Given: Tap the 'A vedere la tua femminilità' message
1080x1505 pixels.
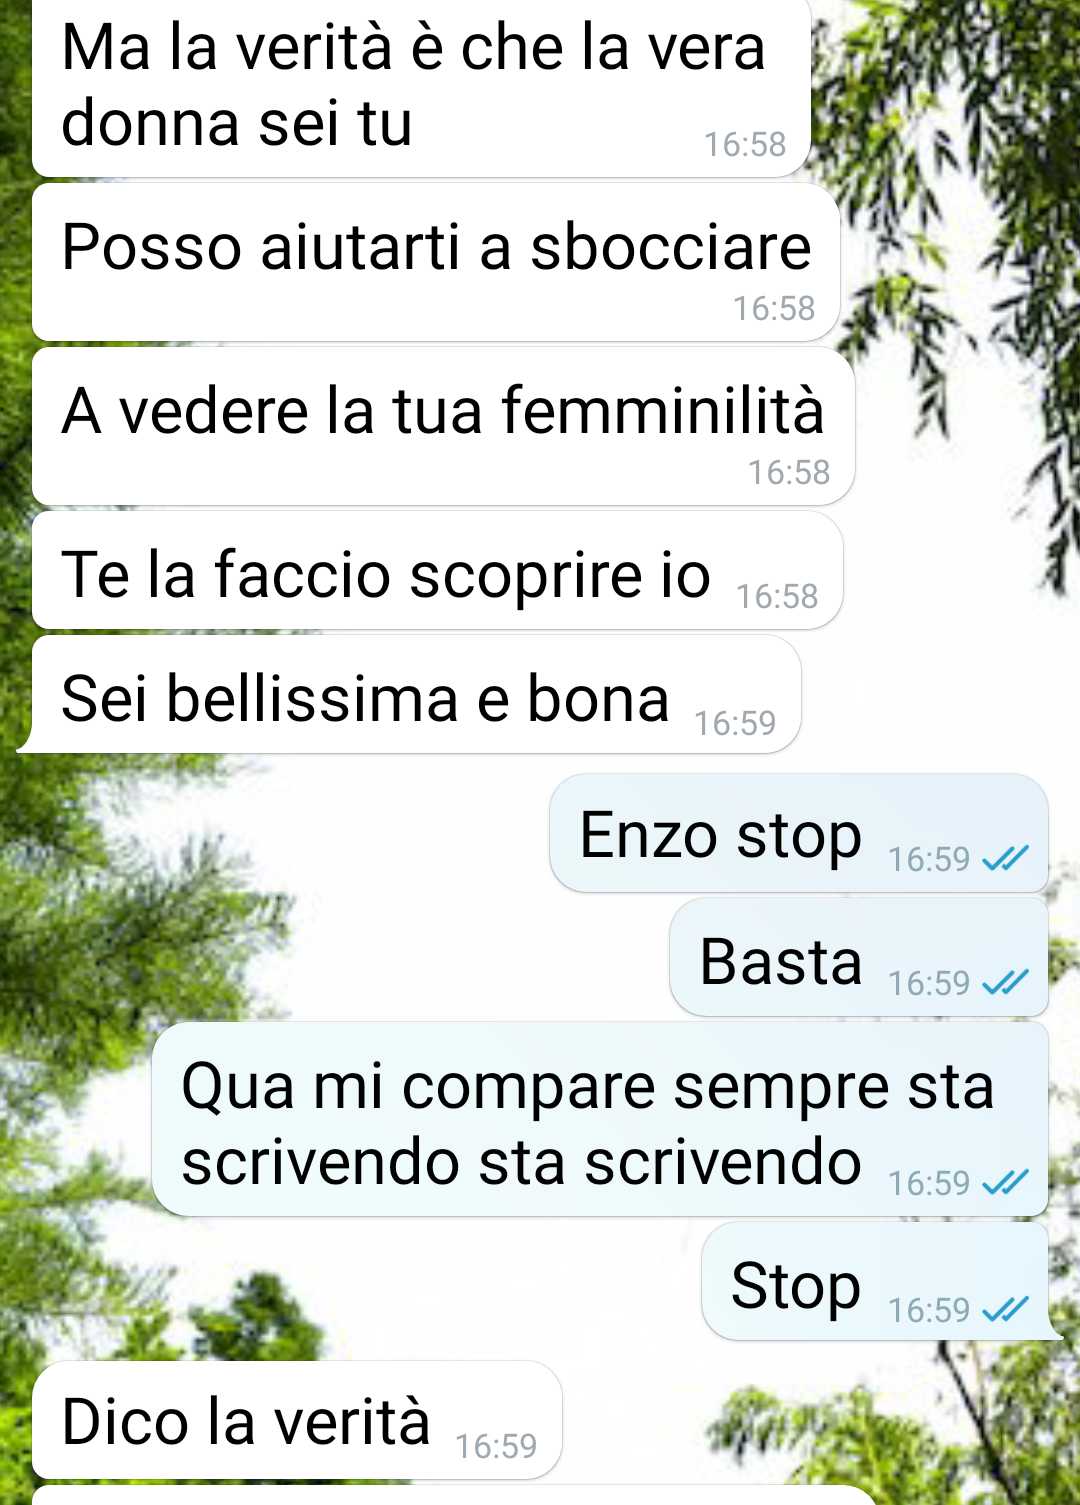Looking at the screenshot, I should (443, 427).
